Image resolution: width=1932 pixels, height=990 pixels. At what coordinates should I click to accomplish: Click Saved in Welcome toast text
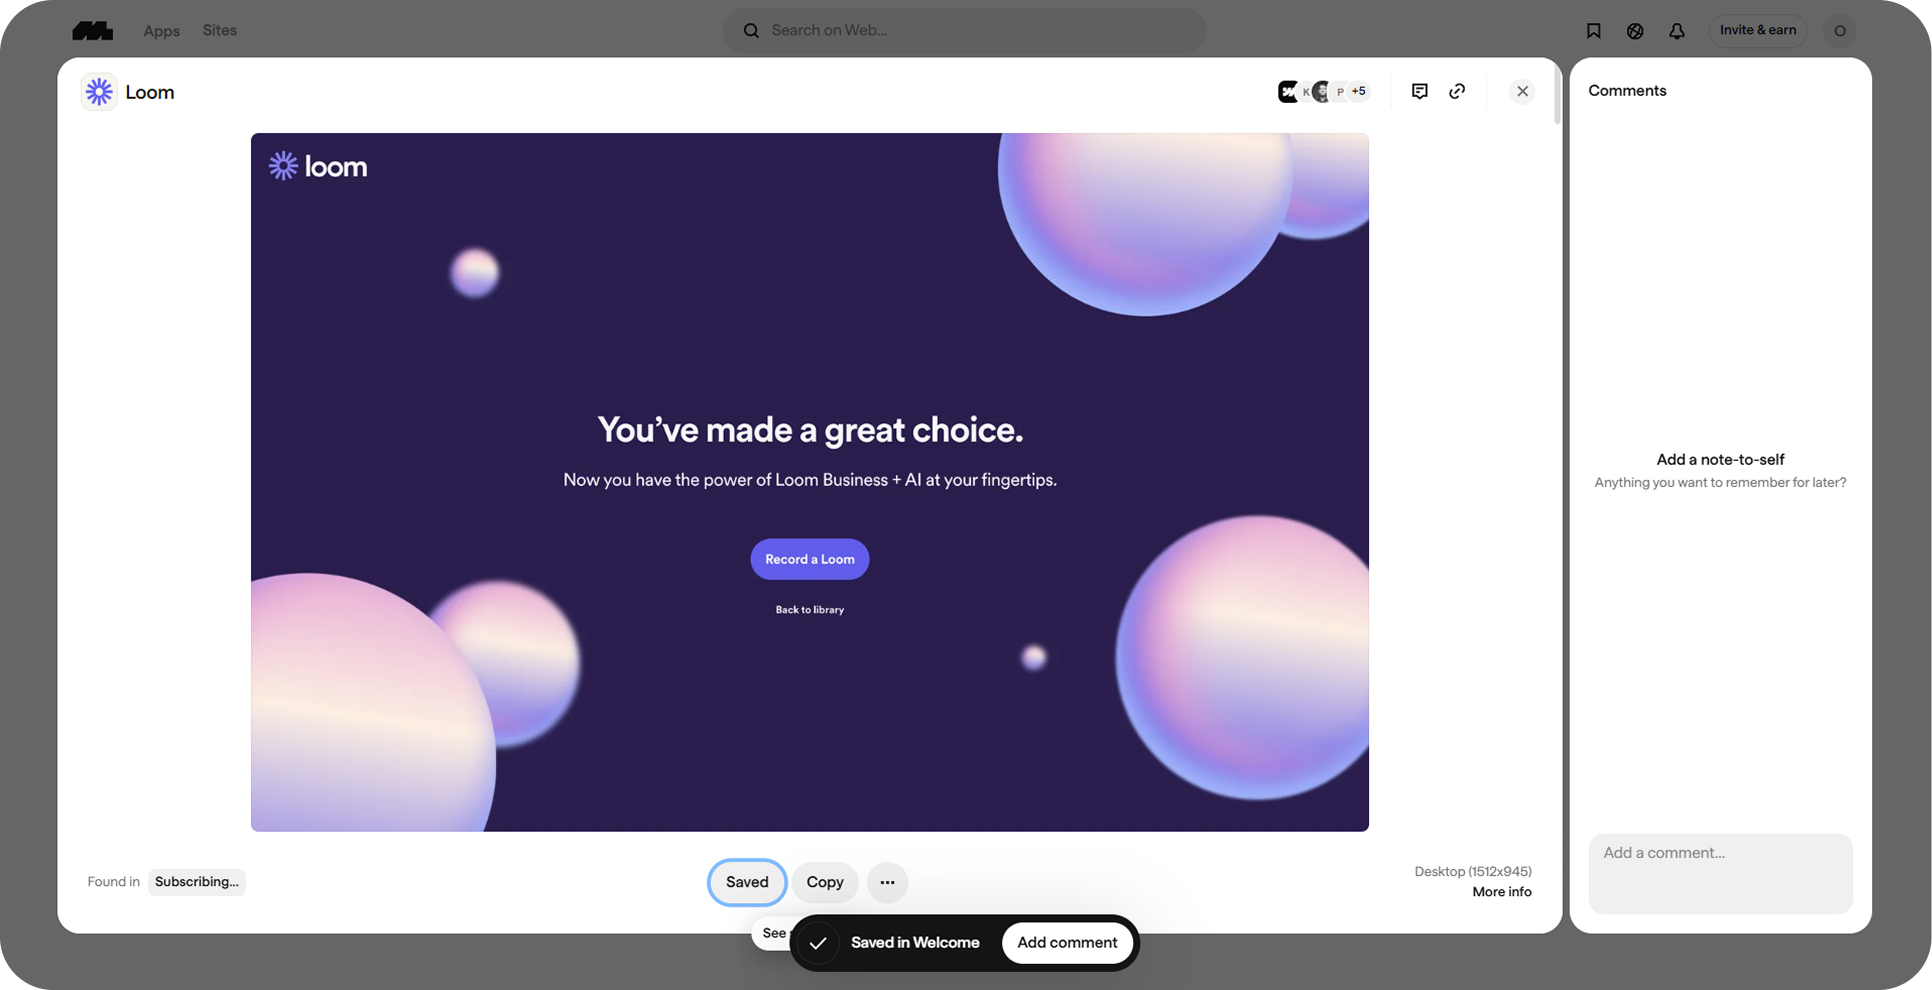[915, 943]
